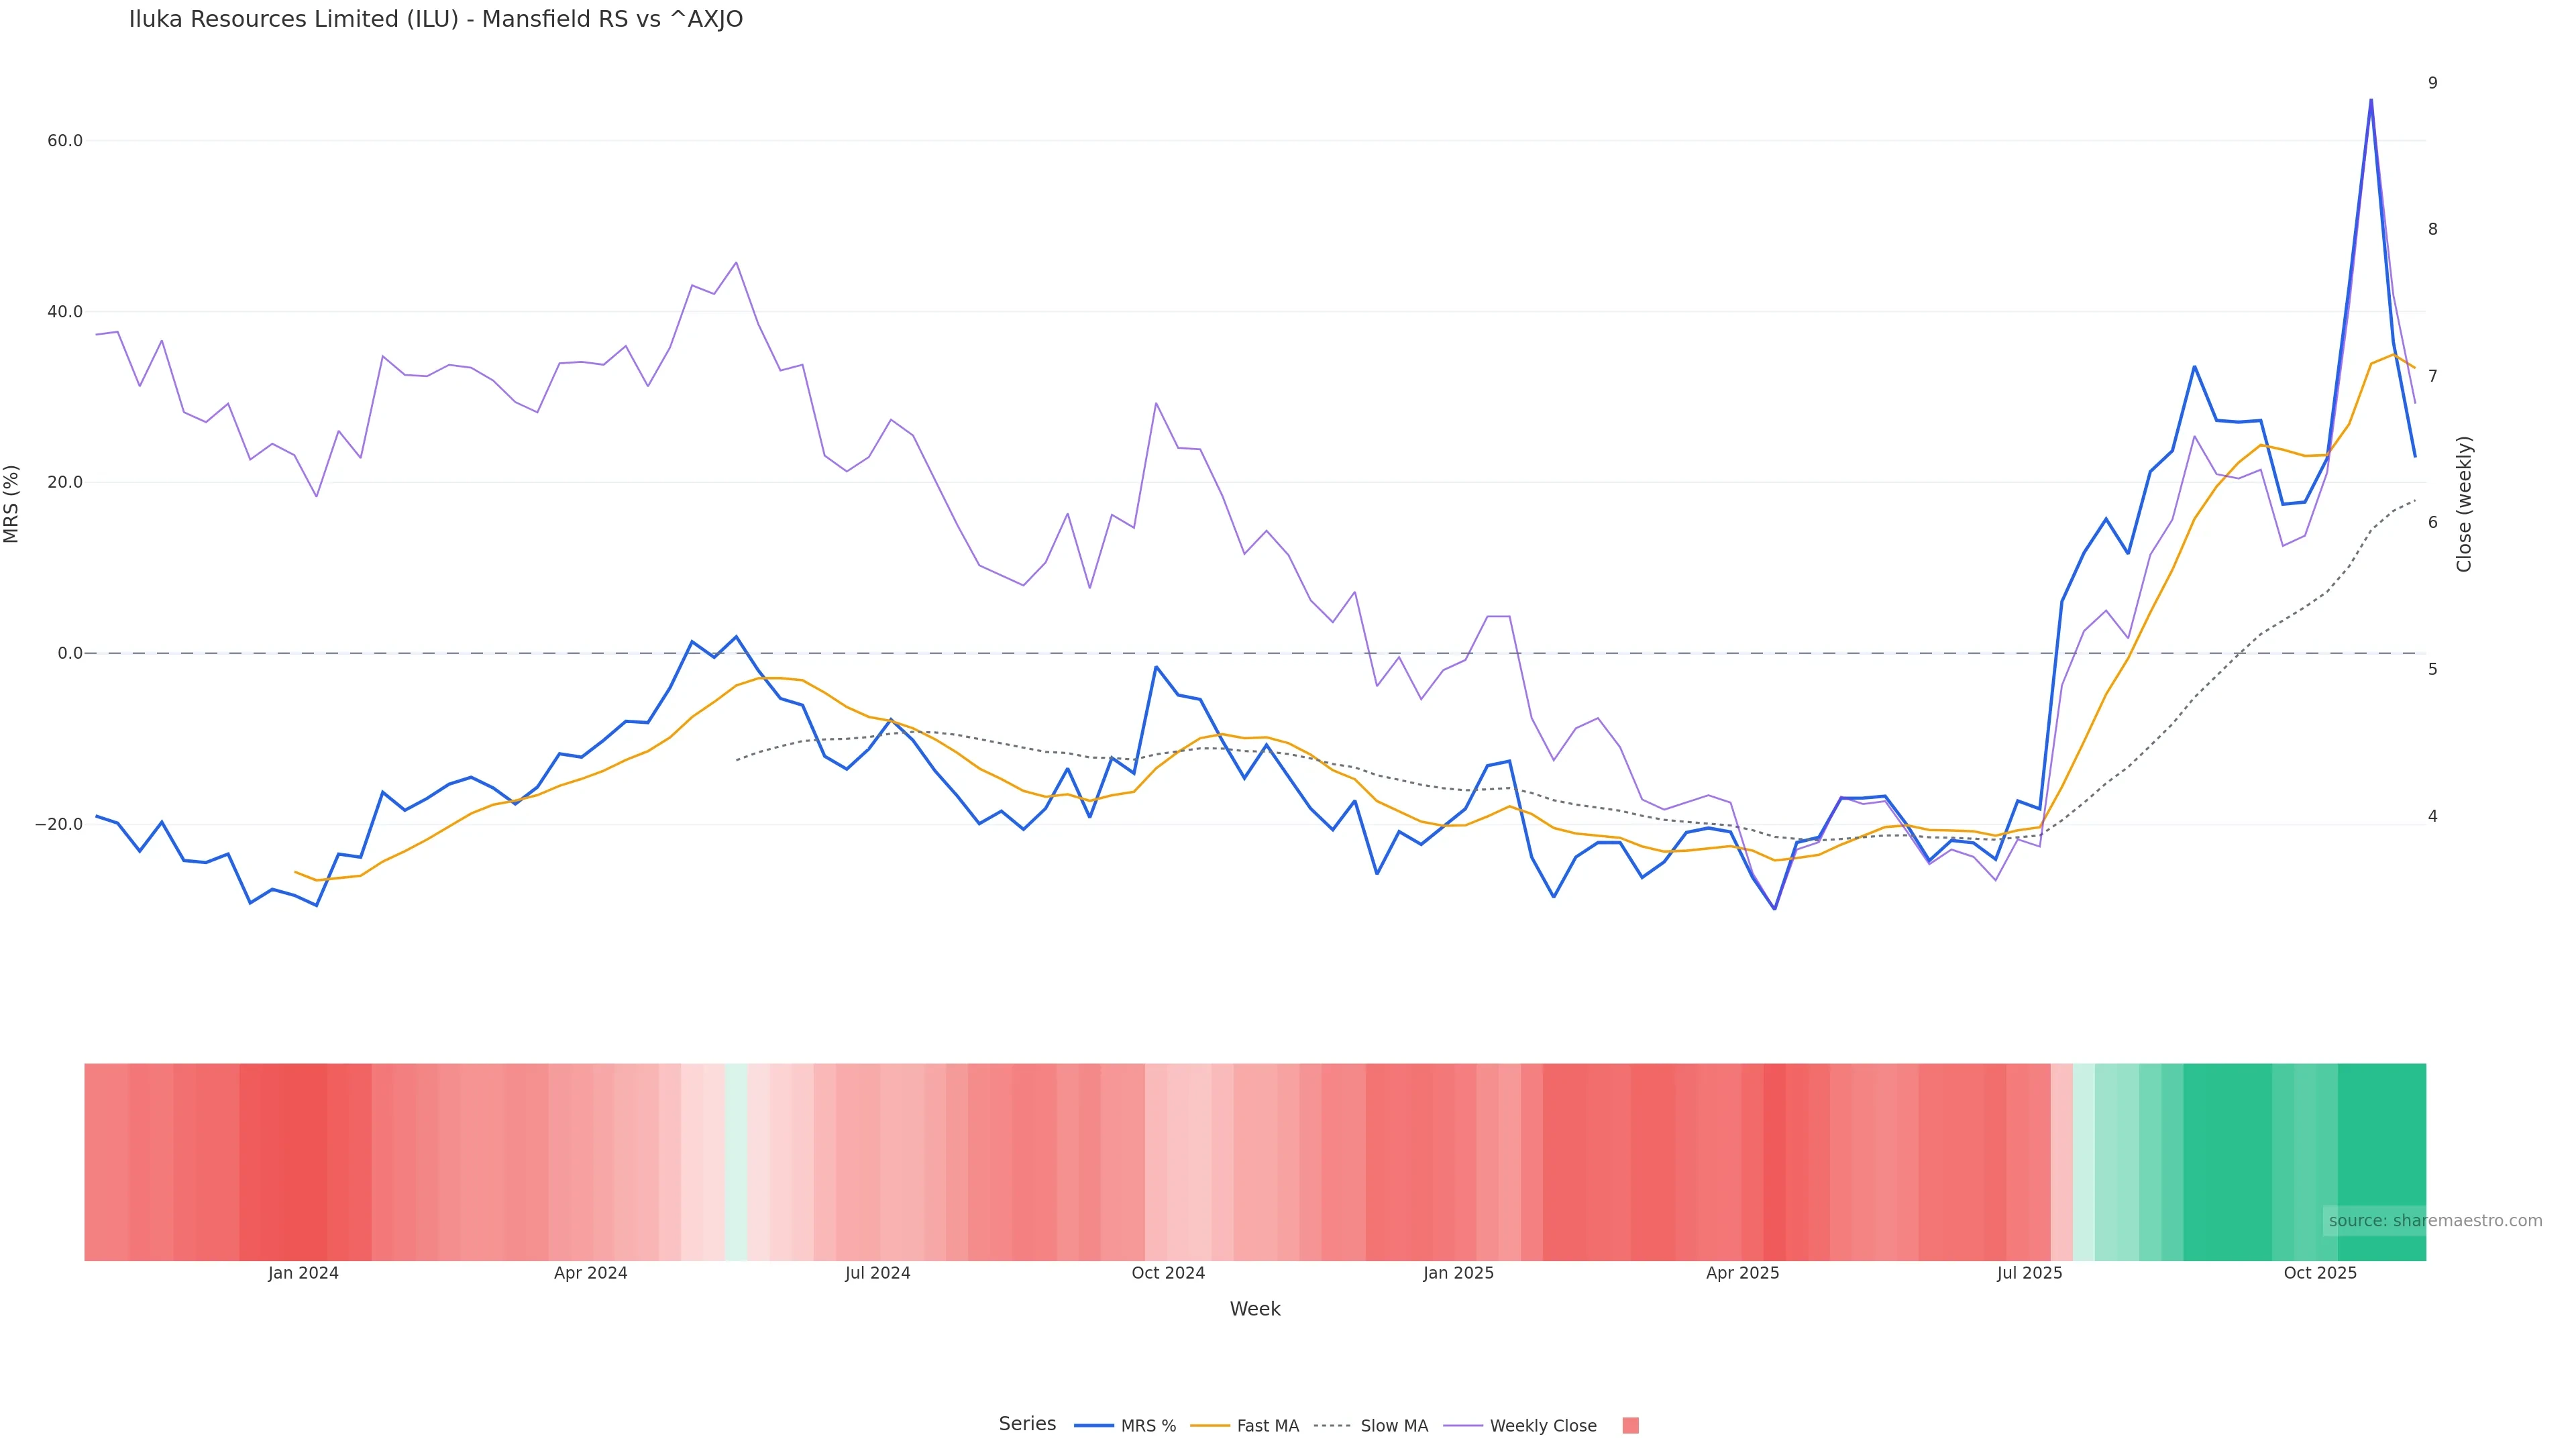
Task: Click the orange Fast MA legend line icon
Action: pos(1210,1426)
